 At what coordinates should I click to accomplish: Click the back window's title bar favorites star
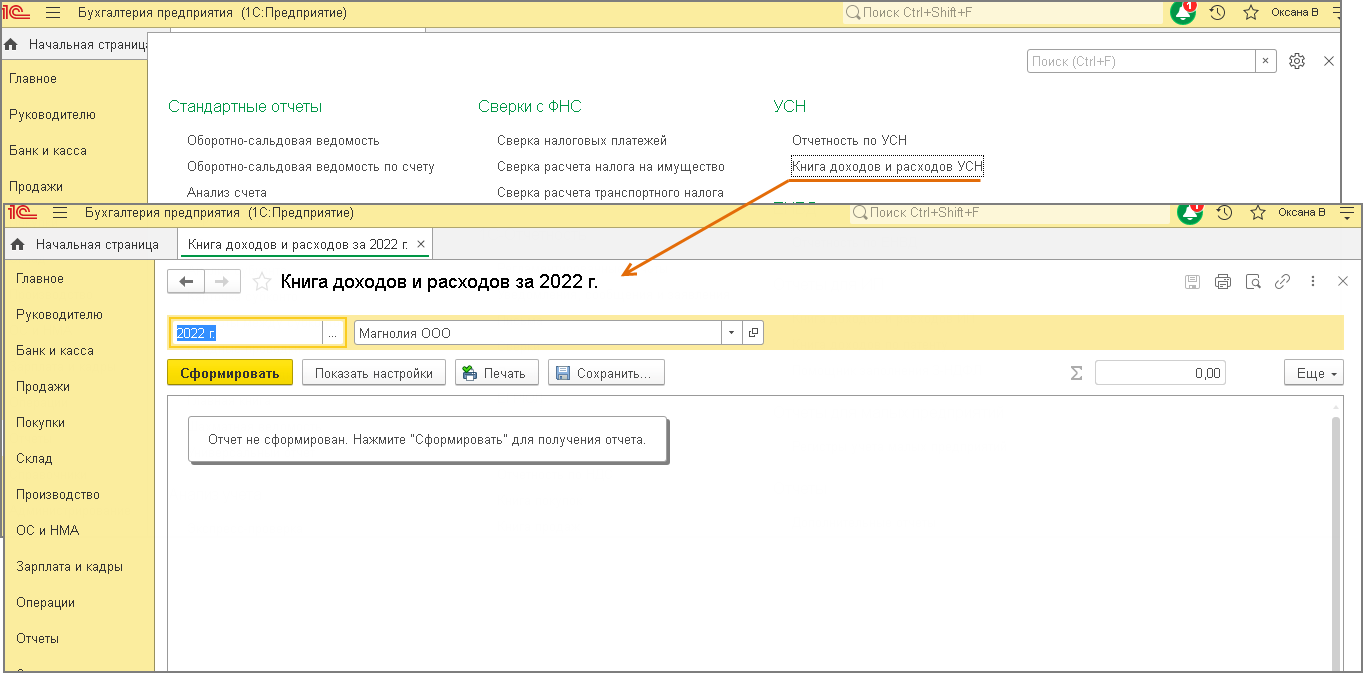1251,13
